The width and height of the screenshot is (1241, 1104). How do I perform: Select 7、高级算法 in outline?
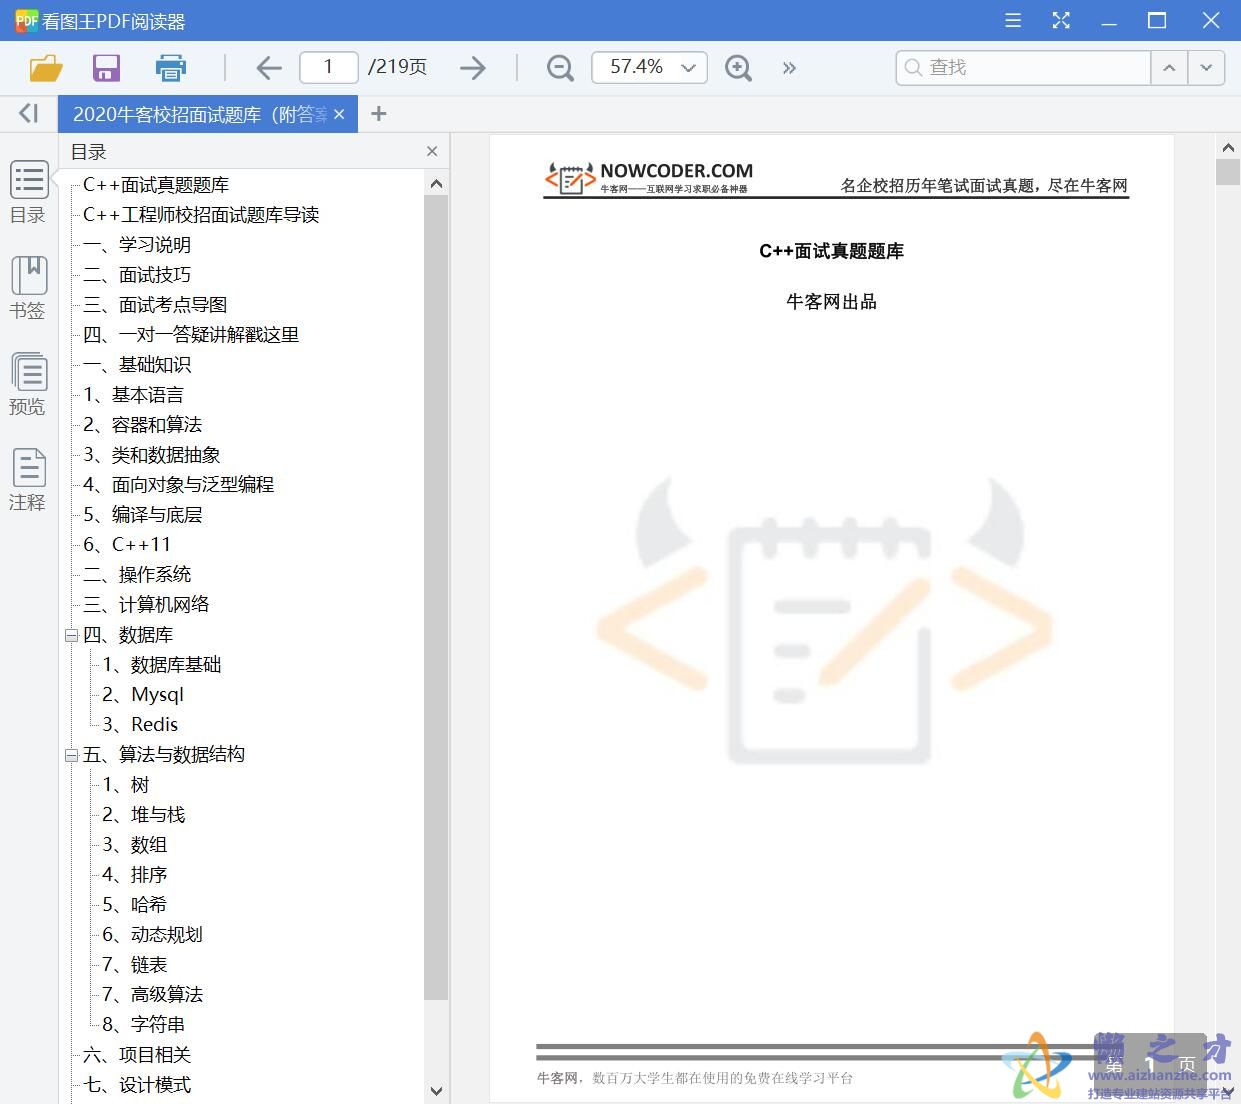[x=152, y=995]
